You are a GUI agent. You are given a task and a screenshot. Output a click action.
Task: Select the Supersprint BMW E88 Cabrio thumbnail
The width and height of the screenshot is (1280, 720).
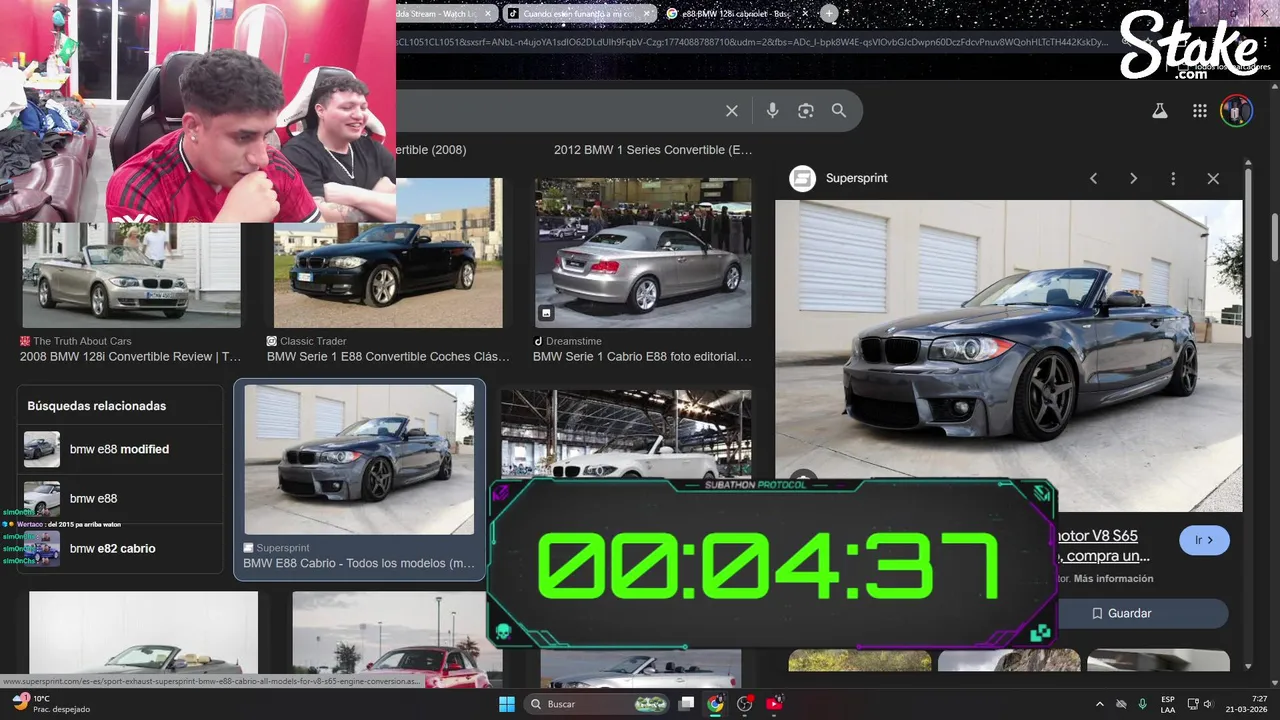click(x=359, y=460)
